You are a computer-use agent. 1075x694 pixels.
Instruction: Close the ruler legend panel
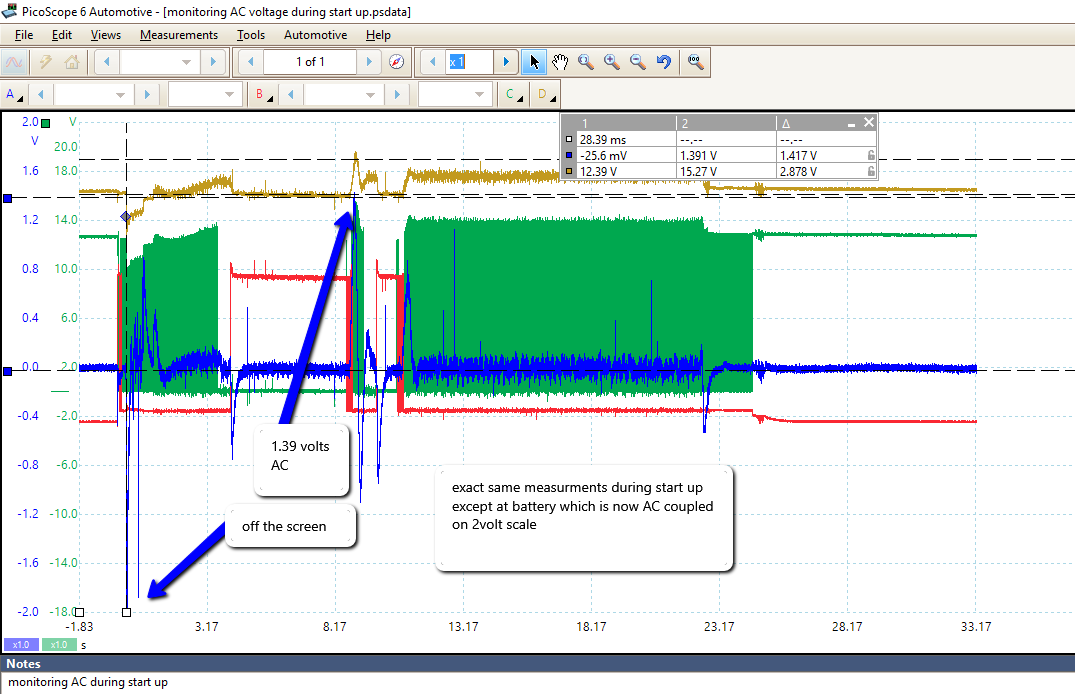click(x=869, y=122)
